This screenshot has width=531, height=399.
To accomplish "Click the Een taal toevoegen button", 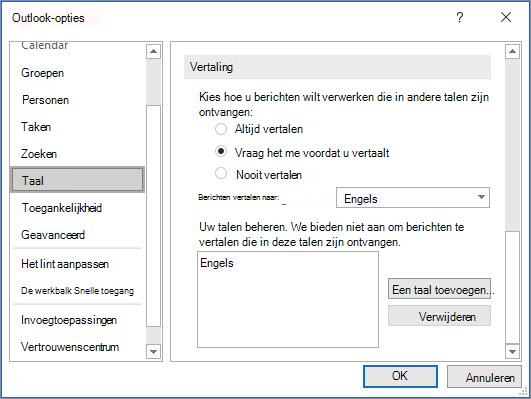I will [439, 289].
